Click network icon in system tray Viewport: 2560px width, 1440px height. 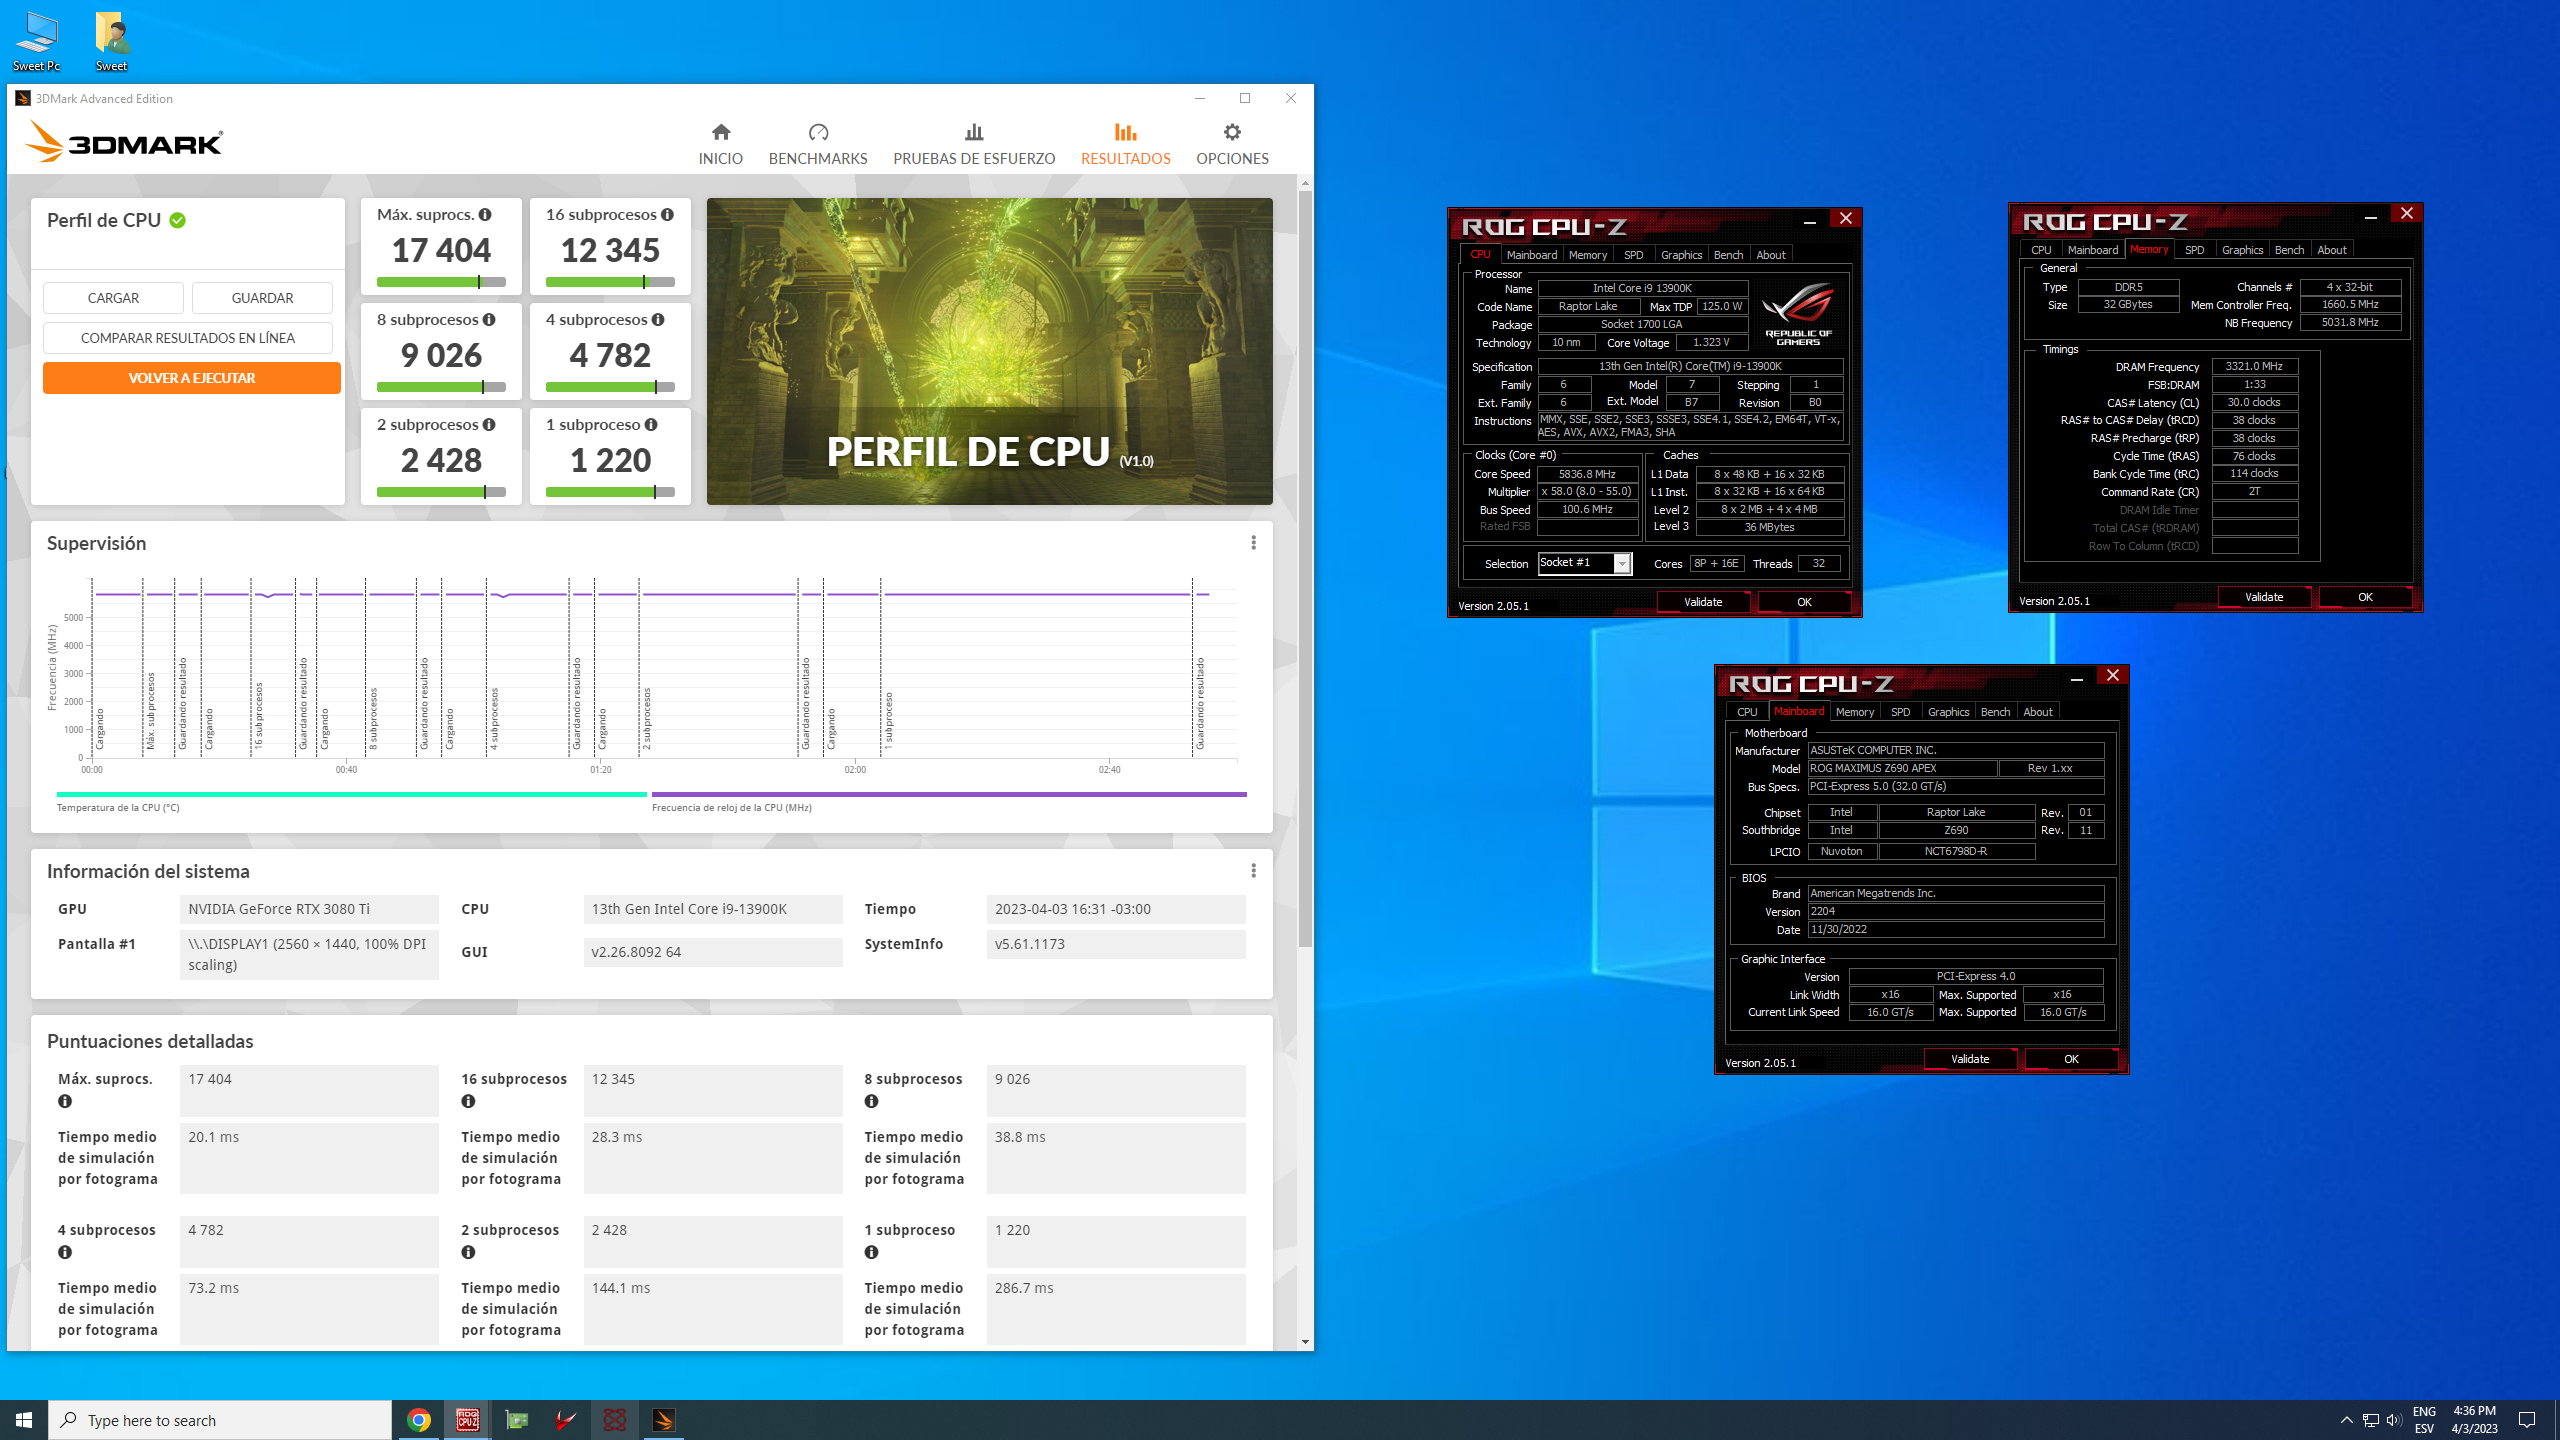point(2370,1420)
